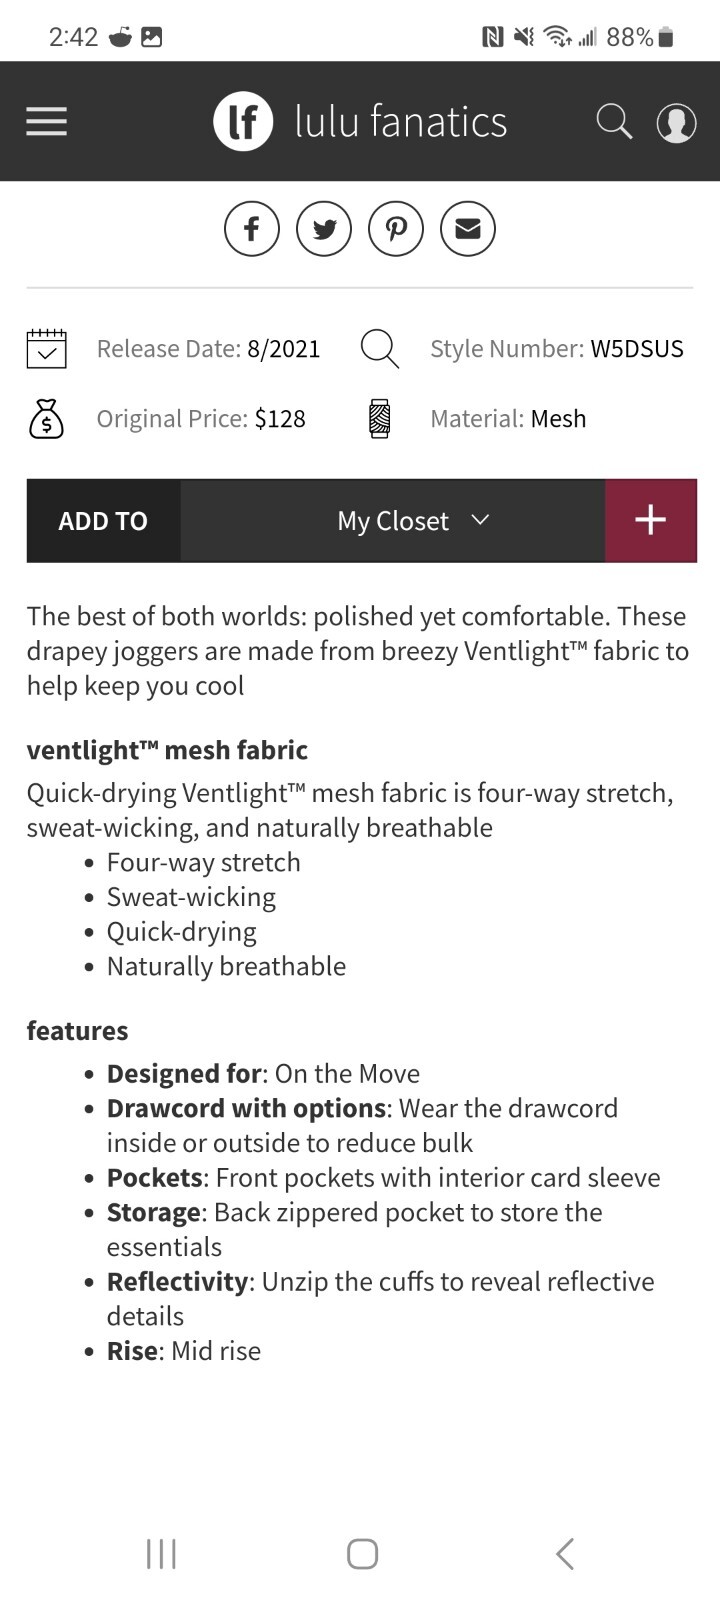Click the ADD TO label

[x=103, y=521]
